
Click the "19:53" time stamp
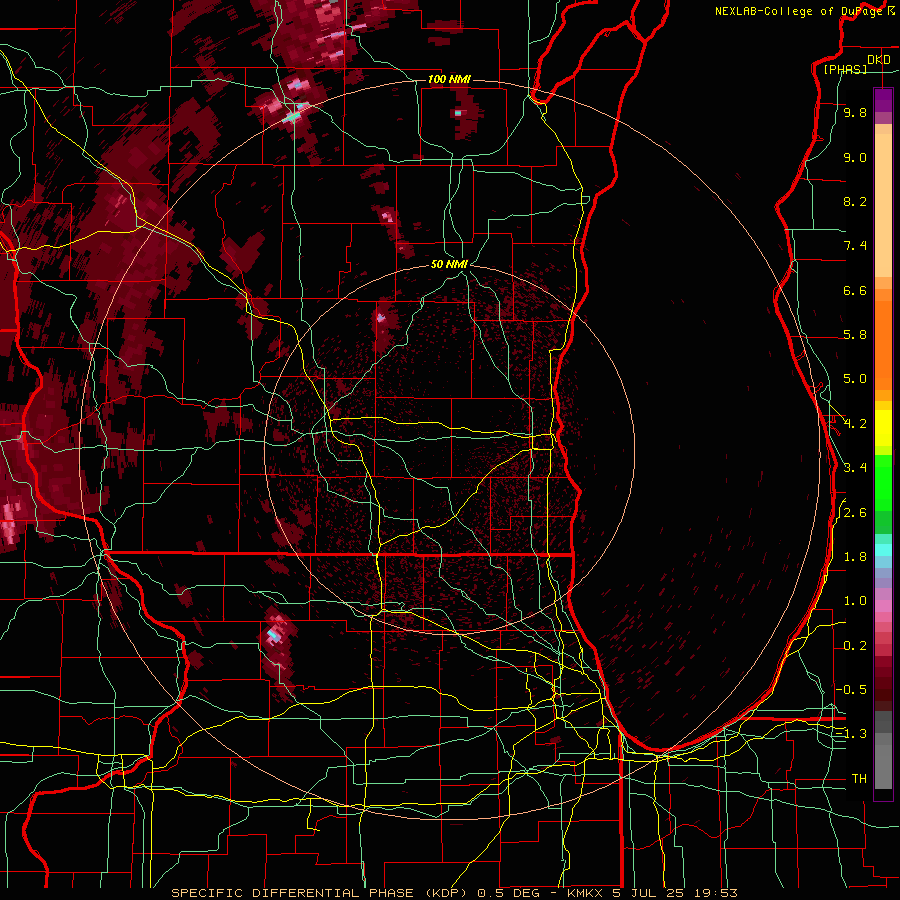(715, 893)
